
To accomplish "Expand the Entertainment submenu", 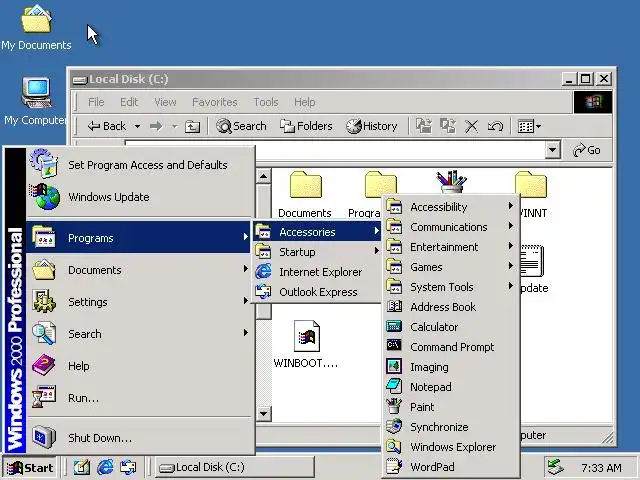I will pyautogui.click(x=451, y=247).
